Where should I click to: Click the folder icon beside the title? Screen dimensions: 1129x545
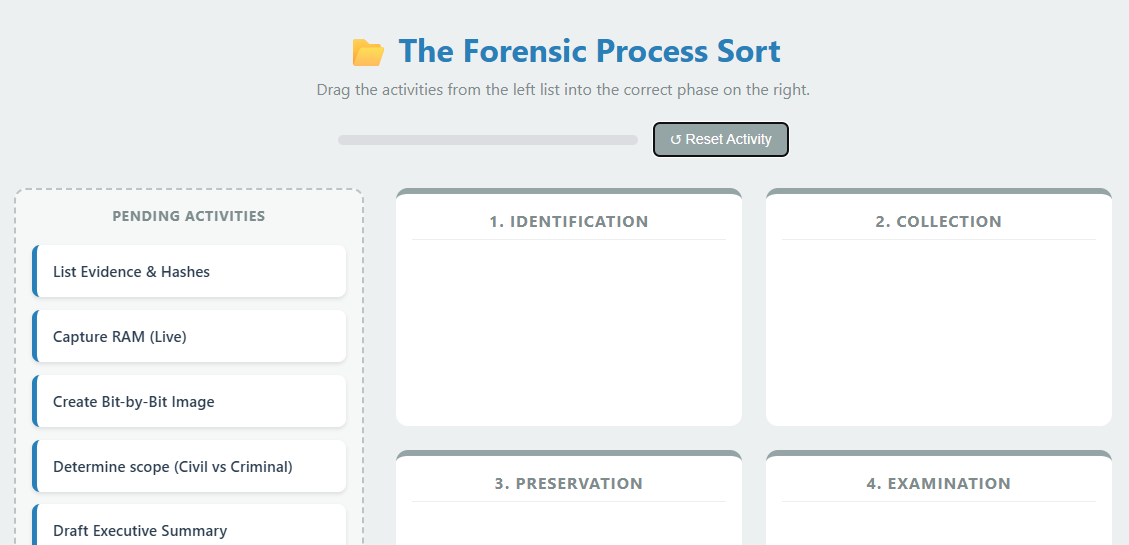point(368,52)
